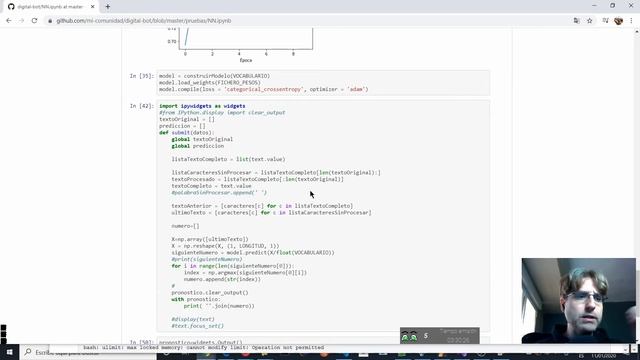The height and width of the screenshot is (360, 640).
Task: Click the "with pronostico:" line
Action: 196,299
